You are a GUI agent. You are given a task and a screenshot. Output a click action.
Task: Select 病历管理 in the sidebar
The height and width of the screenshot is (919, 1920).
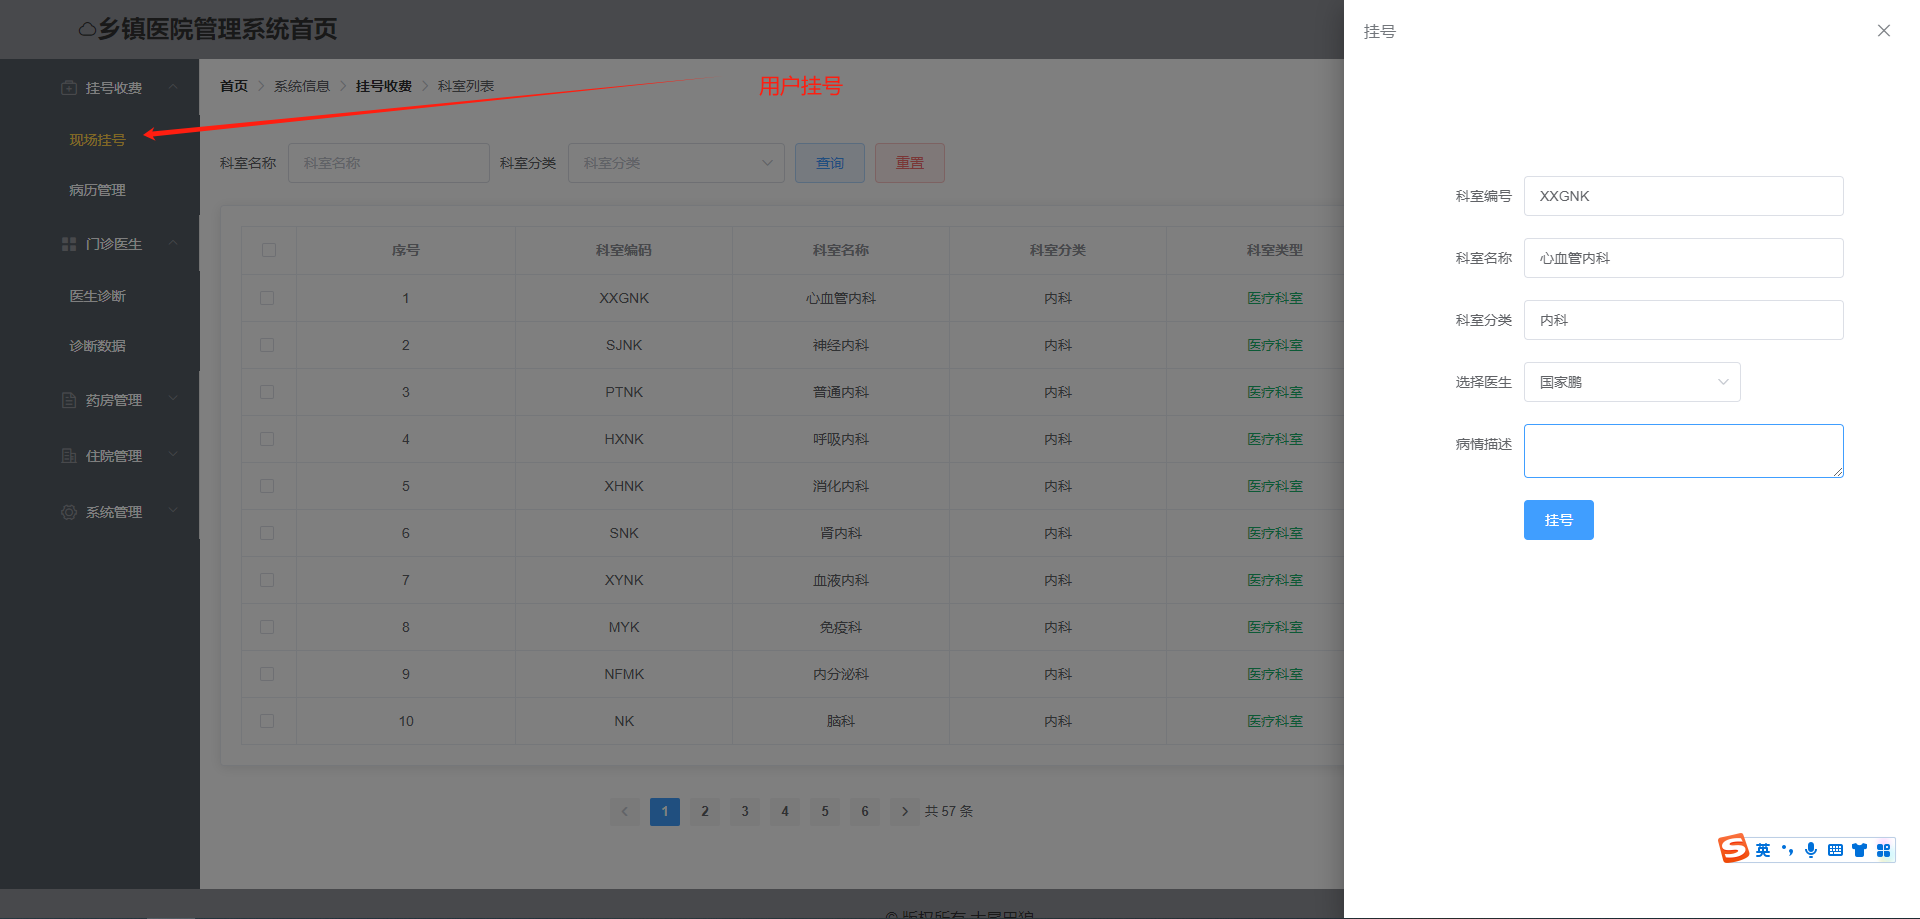(97, 190)
